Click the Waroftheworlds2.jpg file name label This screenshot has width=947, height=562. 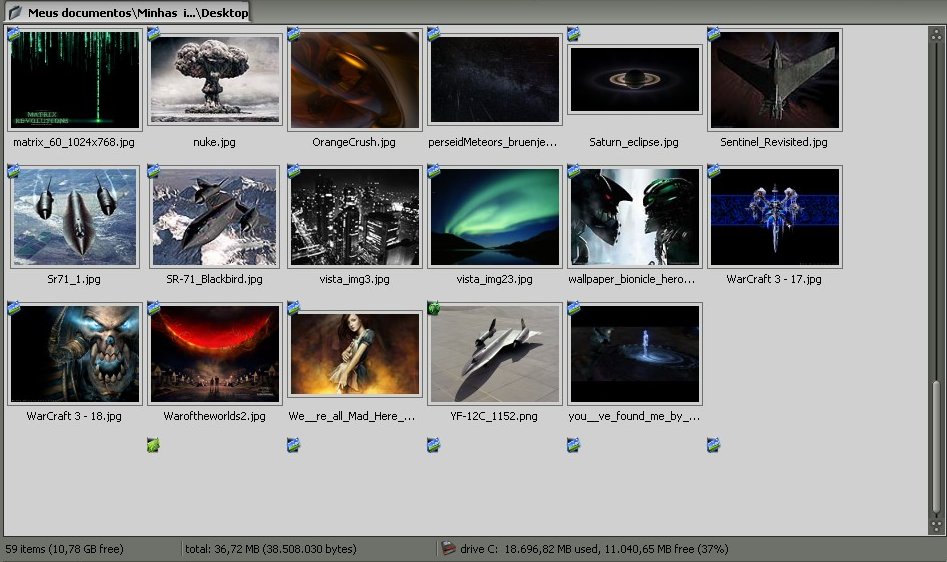tap(214, 416)
